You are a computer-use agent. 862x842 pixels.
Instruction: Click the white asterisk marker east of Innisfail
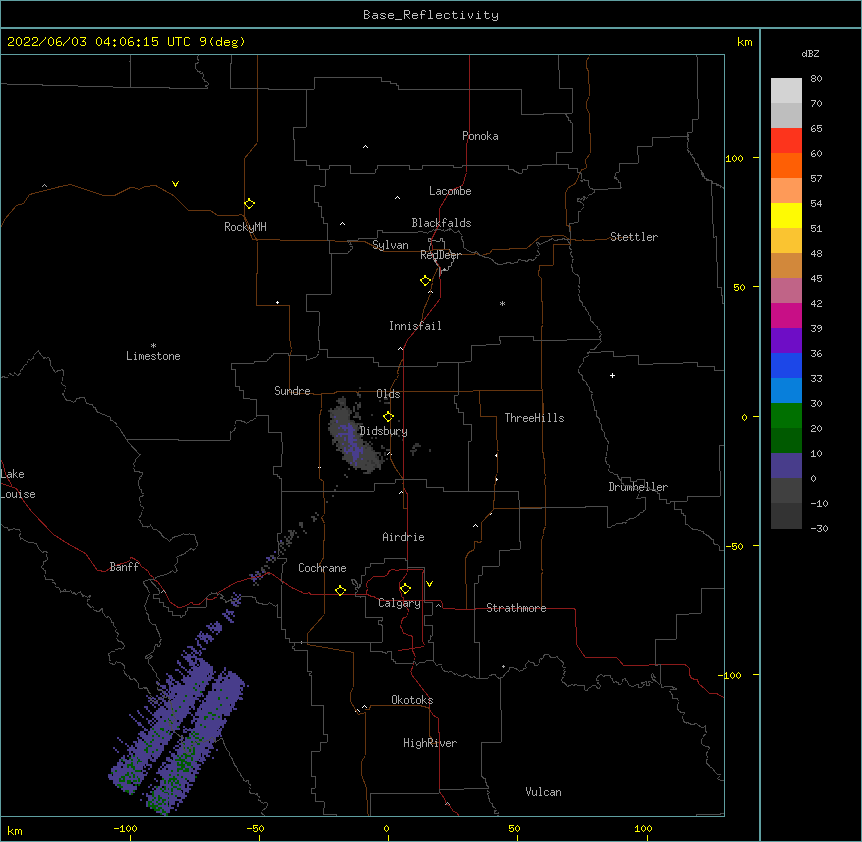[x=502, y=304]
